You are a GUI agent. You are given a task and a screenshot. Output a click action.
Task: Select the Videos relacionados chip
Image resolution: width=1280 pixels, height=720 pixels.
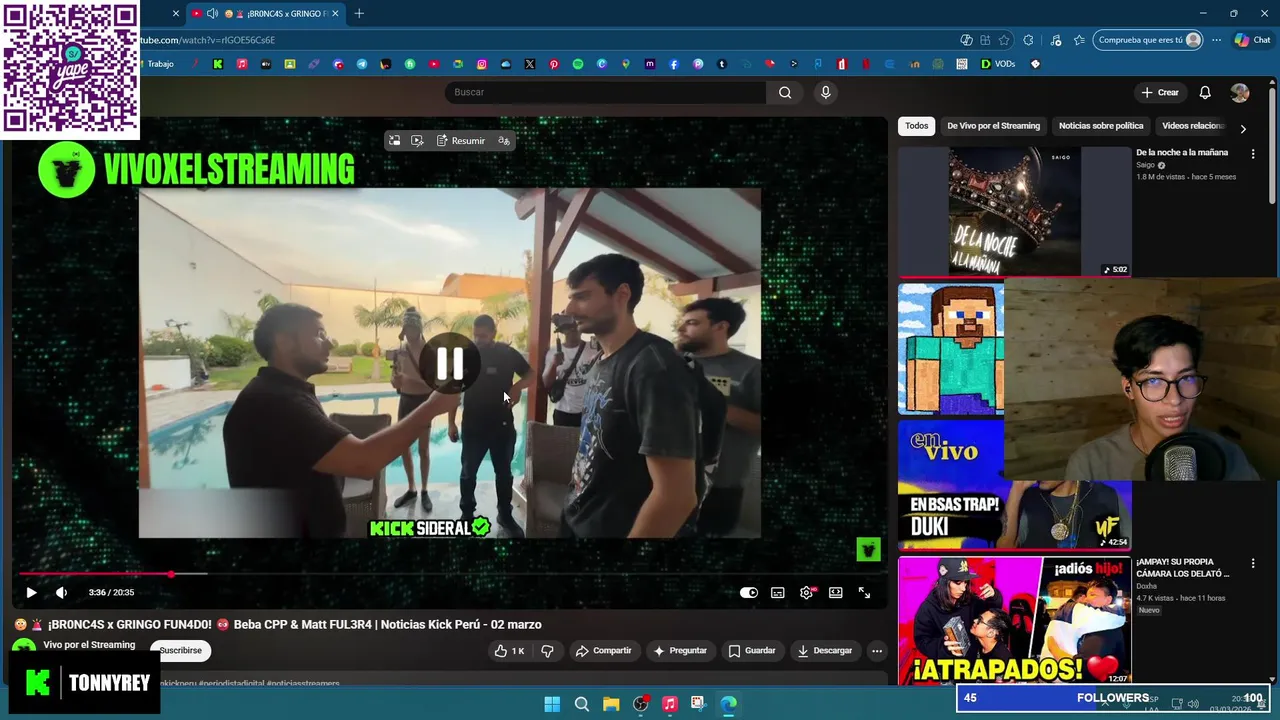pos(1193,126)
